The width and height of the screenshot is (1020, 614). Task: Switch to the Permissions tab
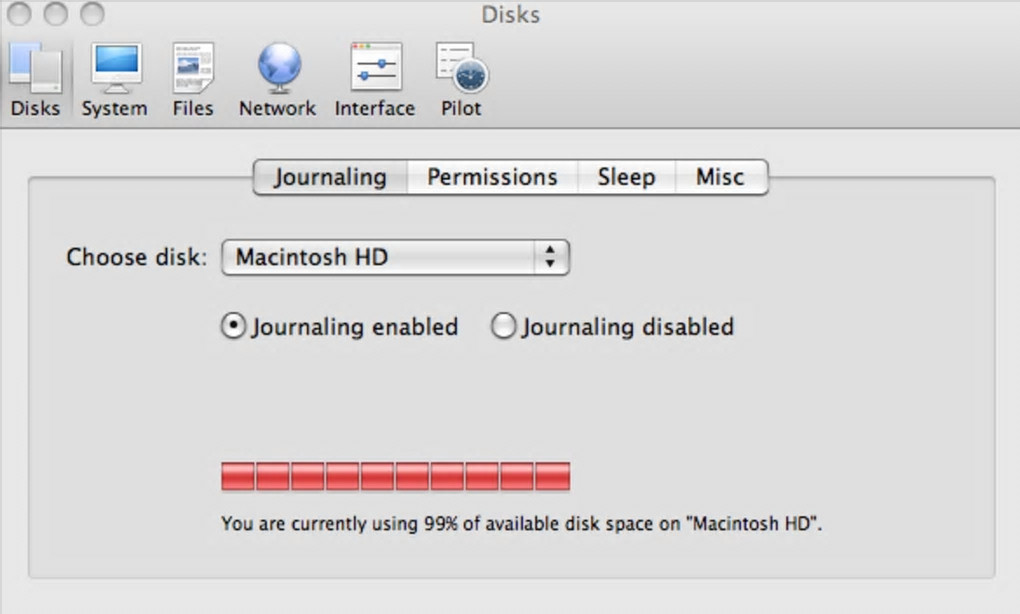click(x=492, y=177)
